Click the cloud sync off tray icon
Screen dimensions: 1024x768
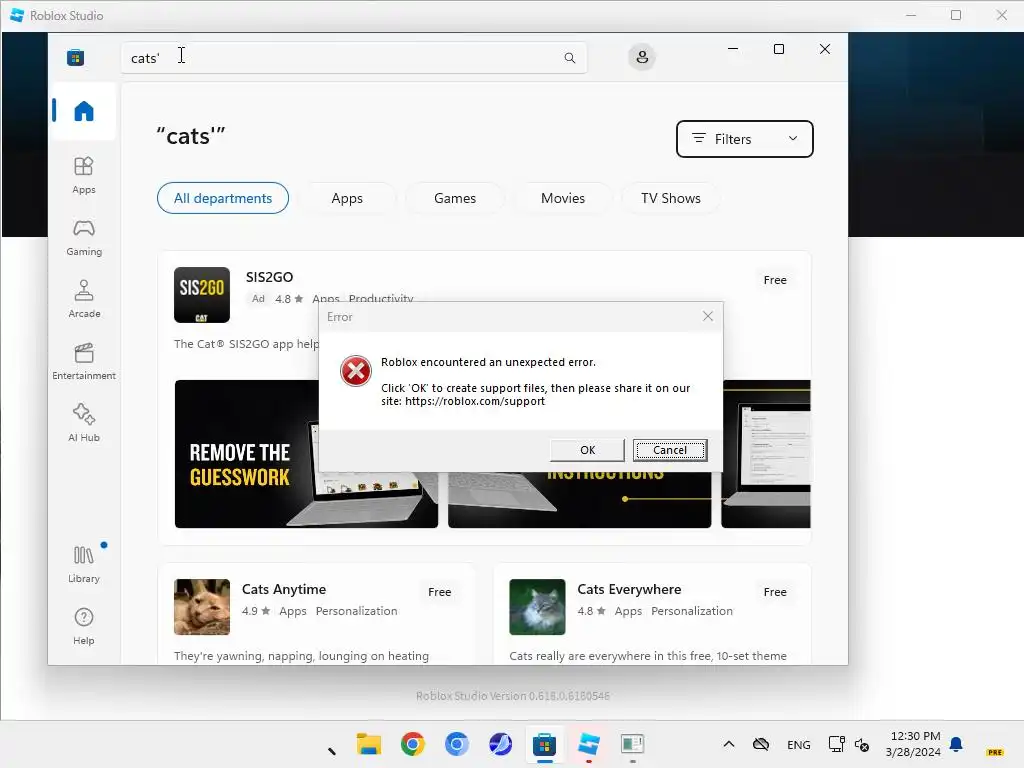(761, 744)
